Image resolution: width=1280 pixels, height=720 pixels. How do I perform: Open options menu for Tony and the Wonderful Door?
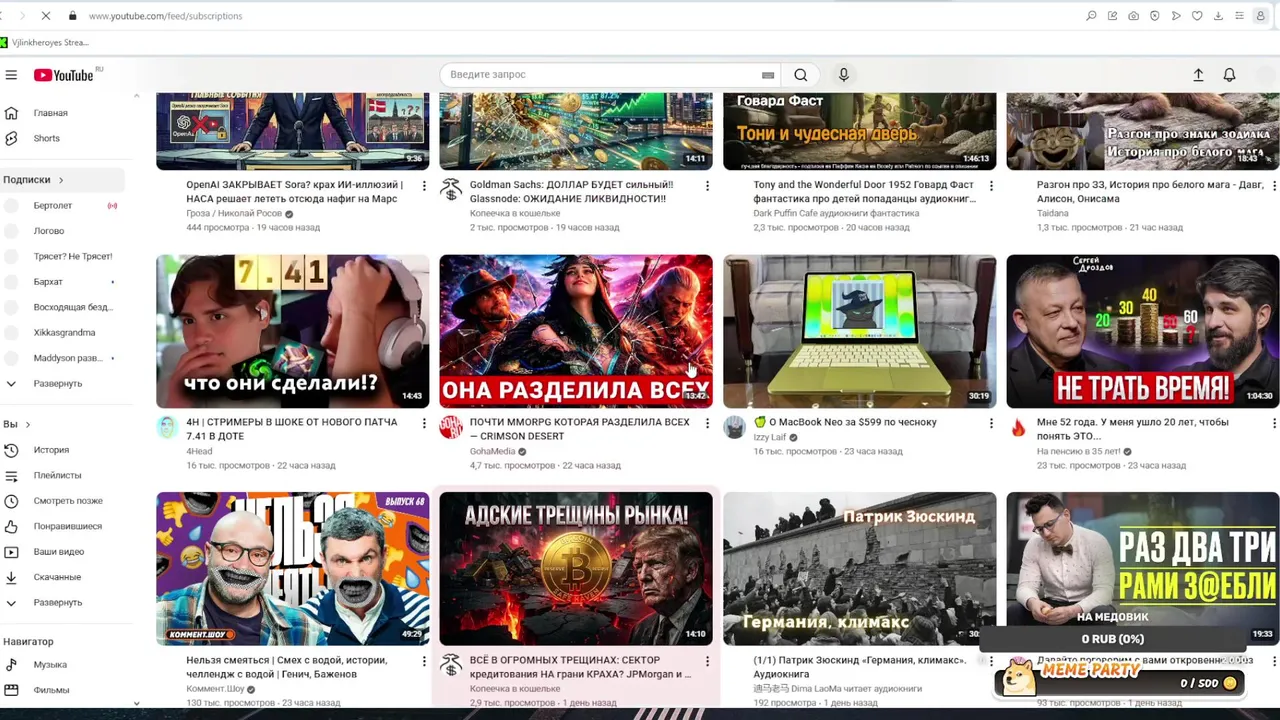coord(991,186)
